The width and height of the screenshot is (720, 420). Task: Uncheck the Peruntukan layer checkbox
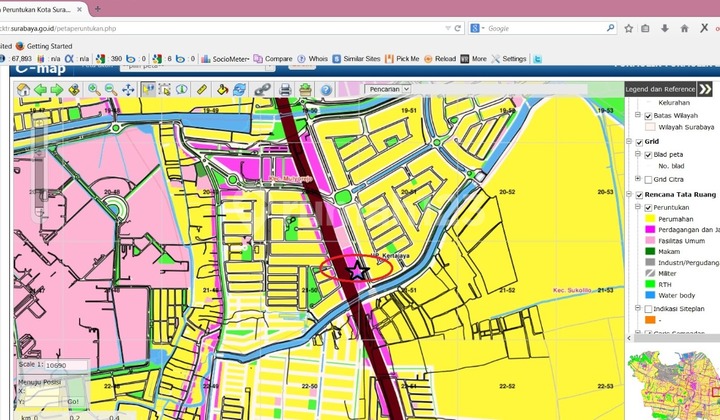pos(649,207)
